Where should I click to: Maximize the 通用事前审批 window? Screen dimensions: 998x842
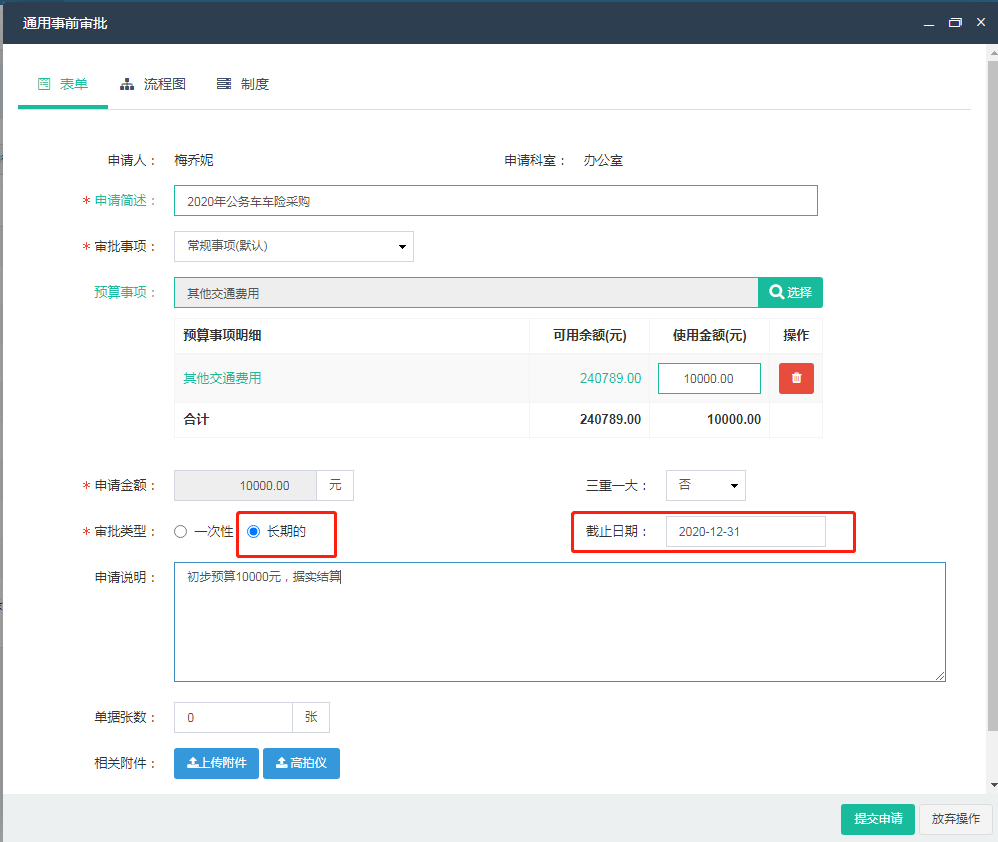955,23
